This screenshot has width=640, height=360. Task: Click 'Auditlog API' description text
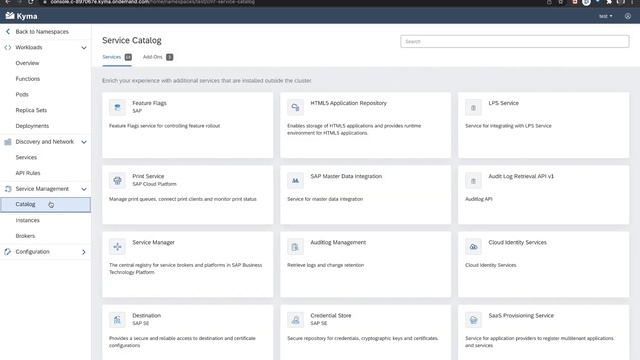tap(479, 199)
